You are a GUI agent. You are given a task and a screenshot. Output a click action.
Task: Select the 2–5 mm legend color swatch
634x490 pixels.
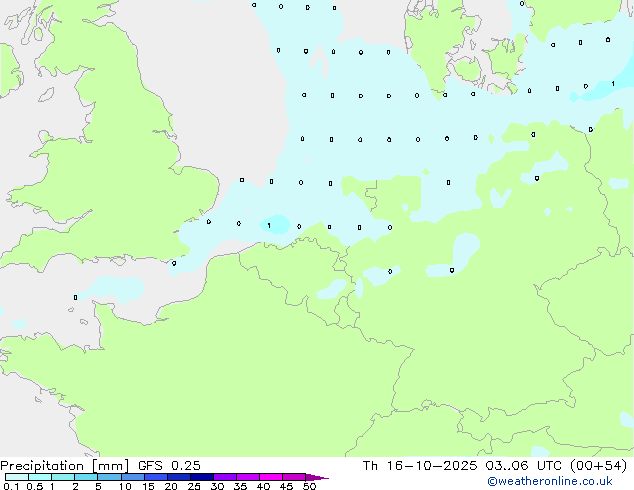pyautogui.click(x=86, y=477)
